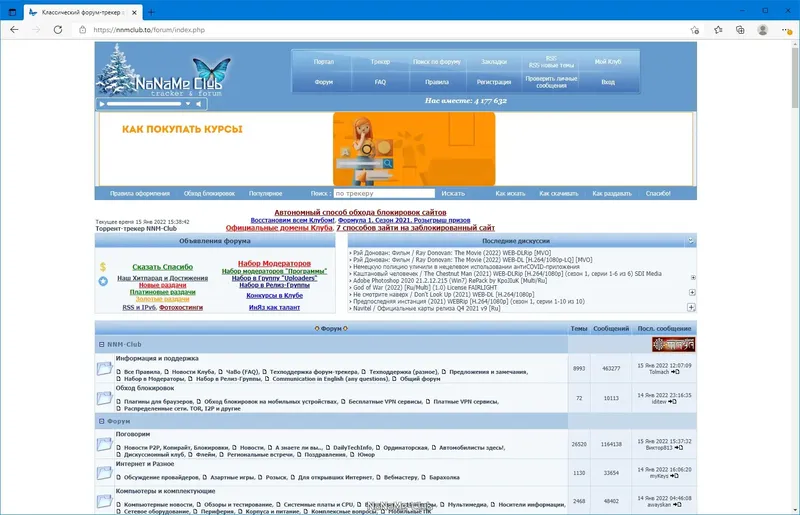Click the audio player progress bar
This screenshot has width=800, height=515.
(144, 104)
